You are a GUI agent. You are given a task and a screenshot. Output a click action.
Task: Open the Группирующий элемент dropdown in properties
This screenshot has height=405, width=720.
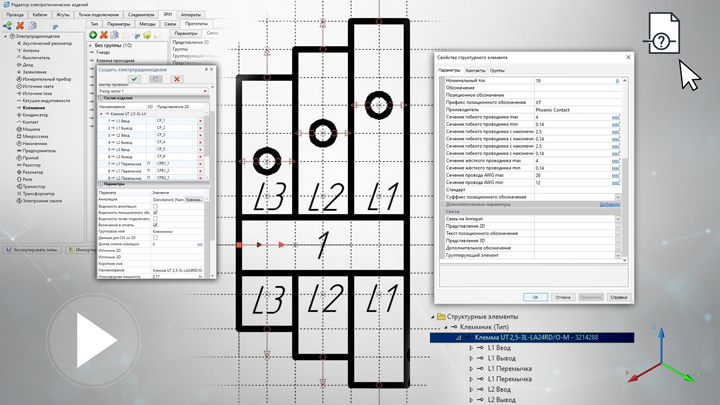pos(618,255)
